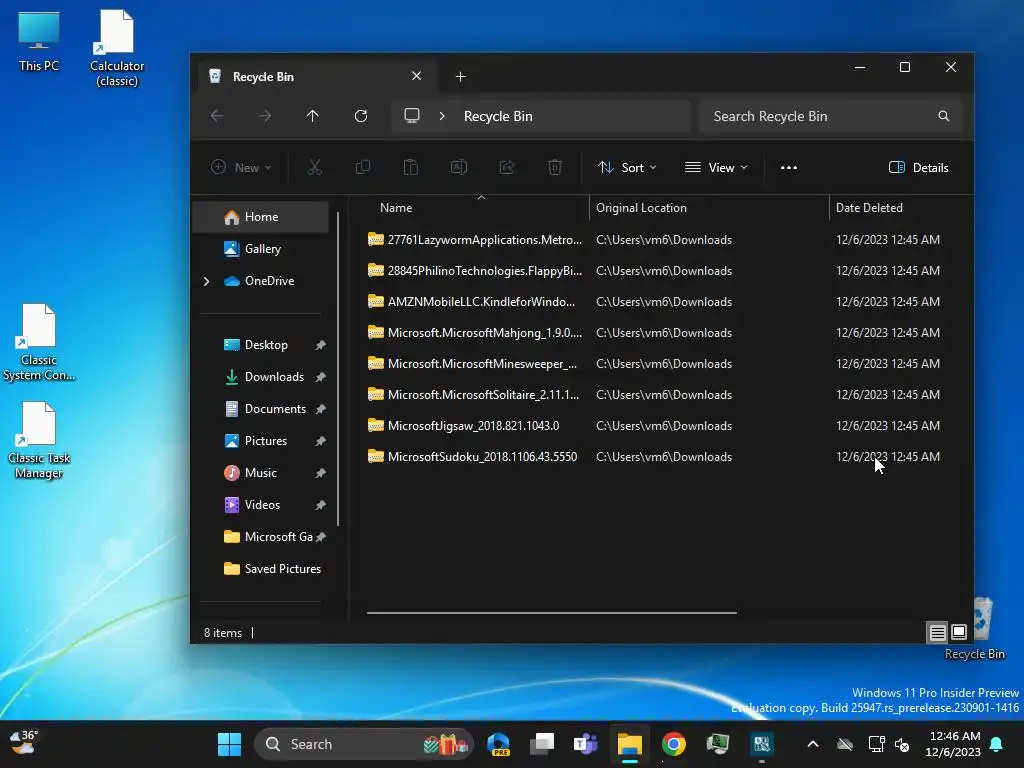The height and width of the screenshot is (768, 1024).
Task: Click the Delete trash icon in toolbar
Action: 554,168
